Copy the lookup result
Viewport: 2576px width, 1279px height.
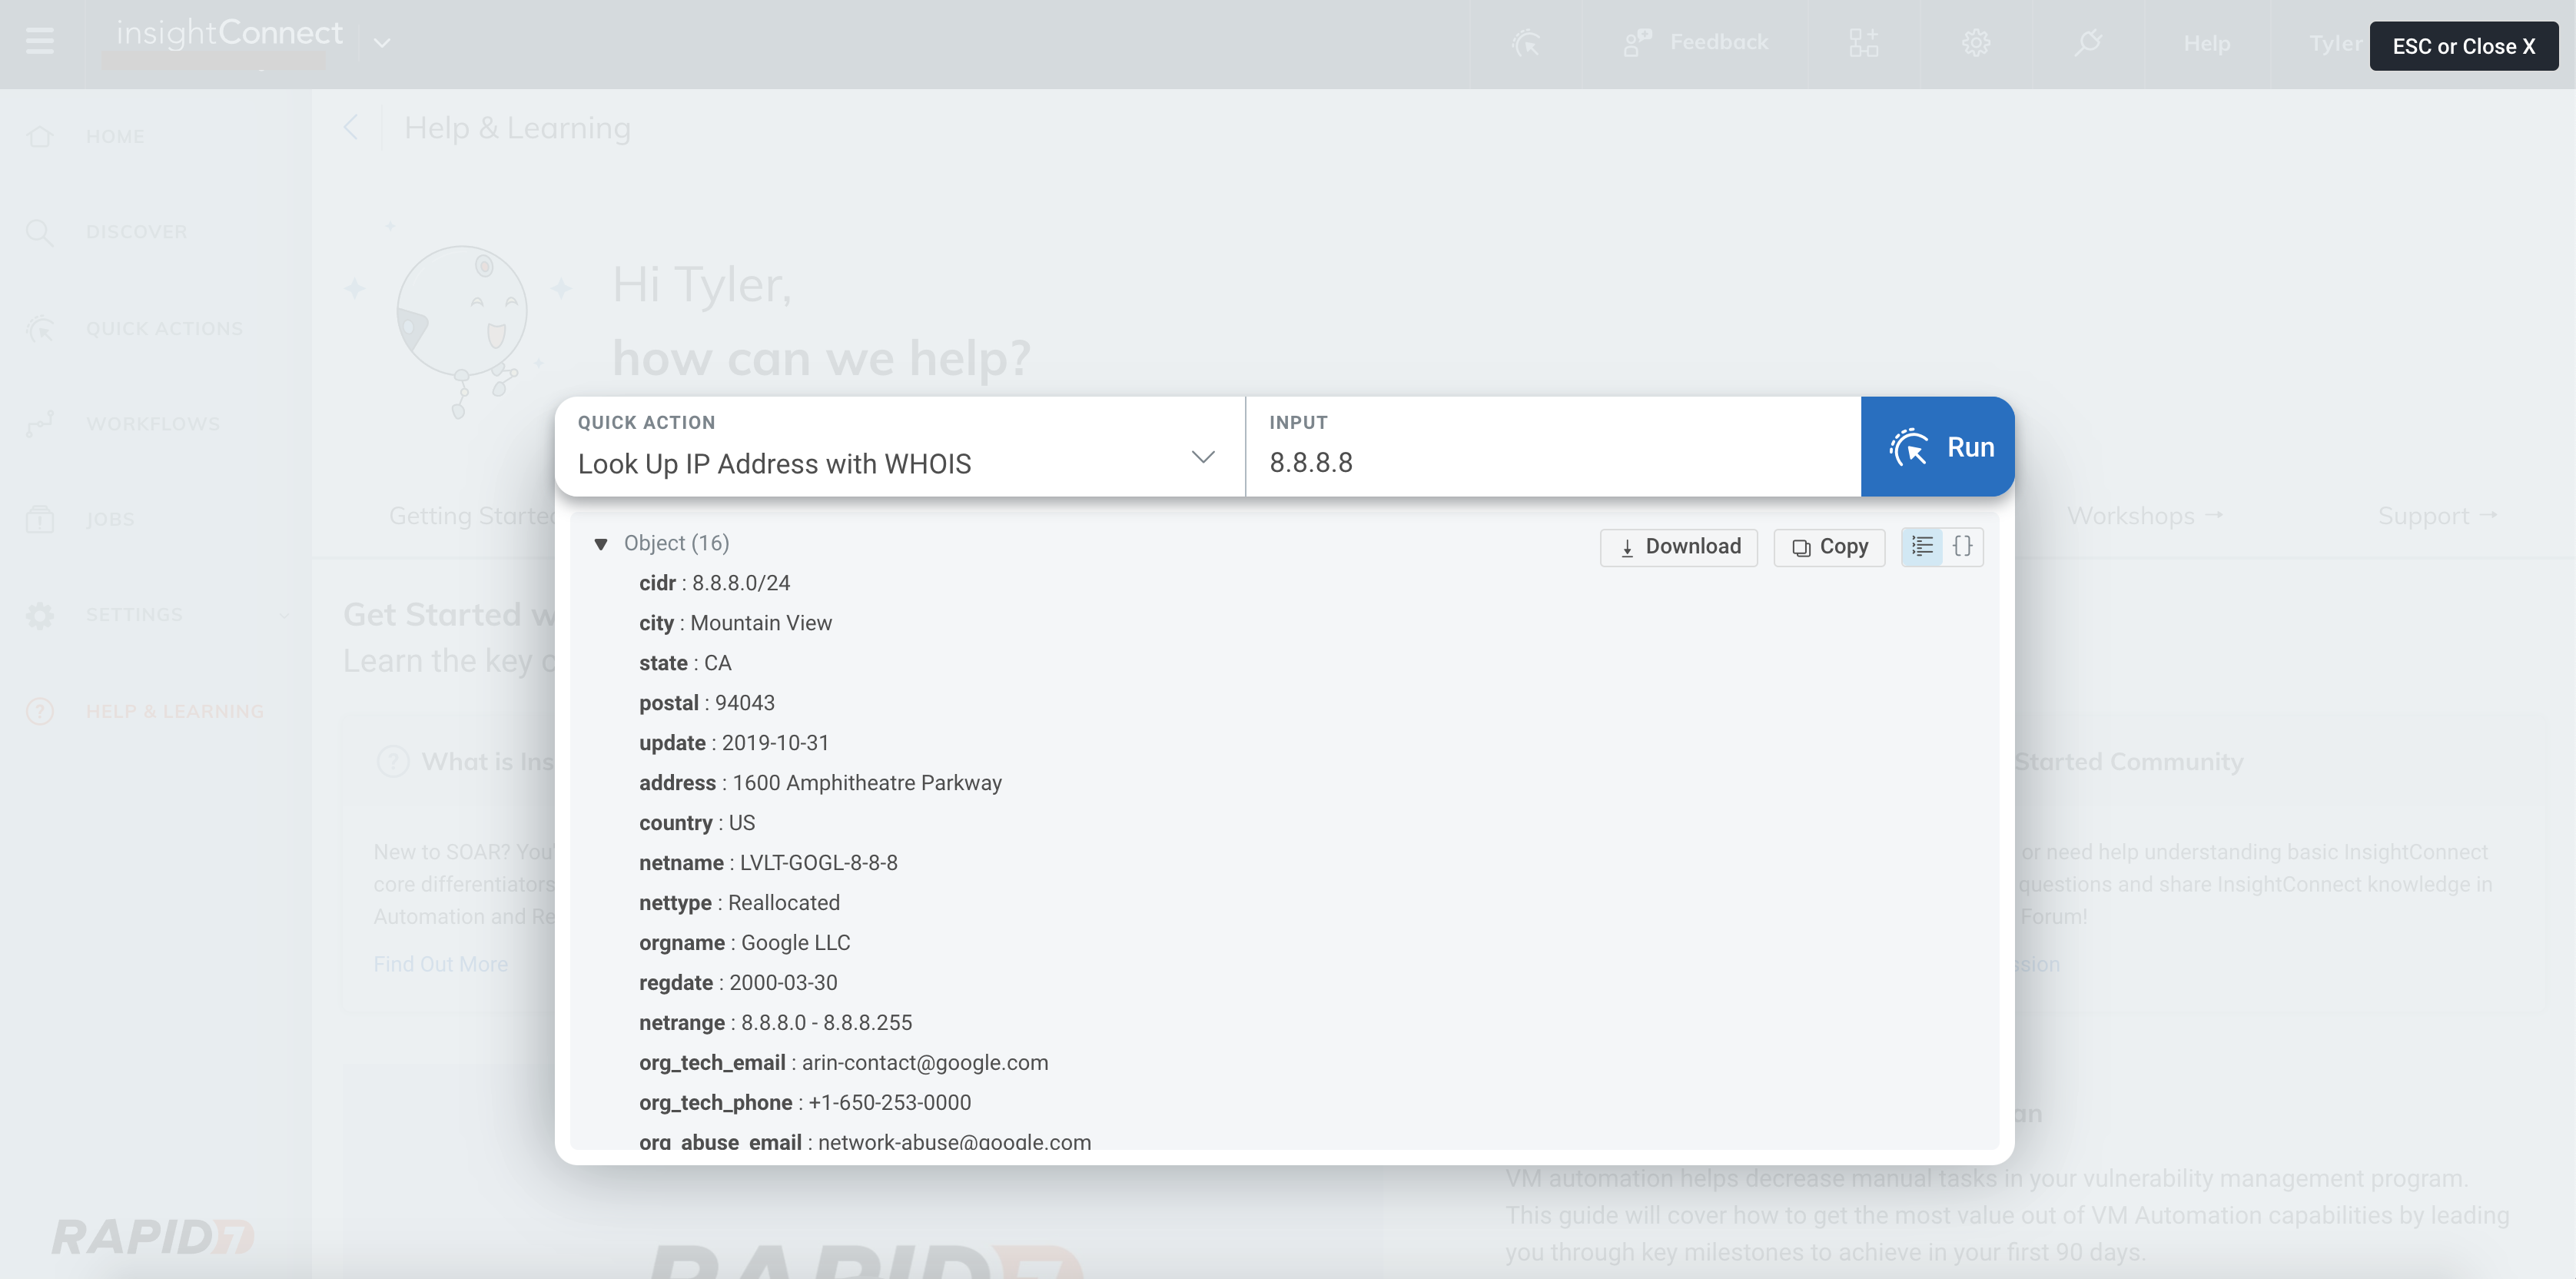(x=1829, y=547)
